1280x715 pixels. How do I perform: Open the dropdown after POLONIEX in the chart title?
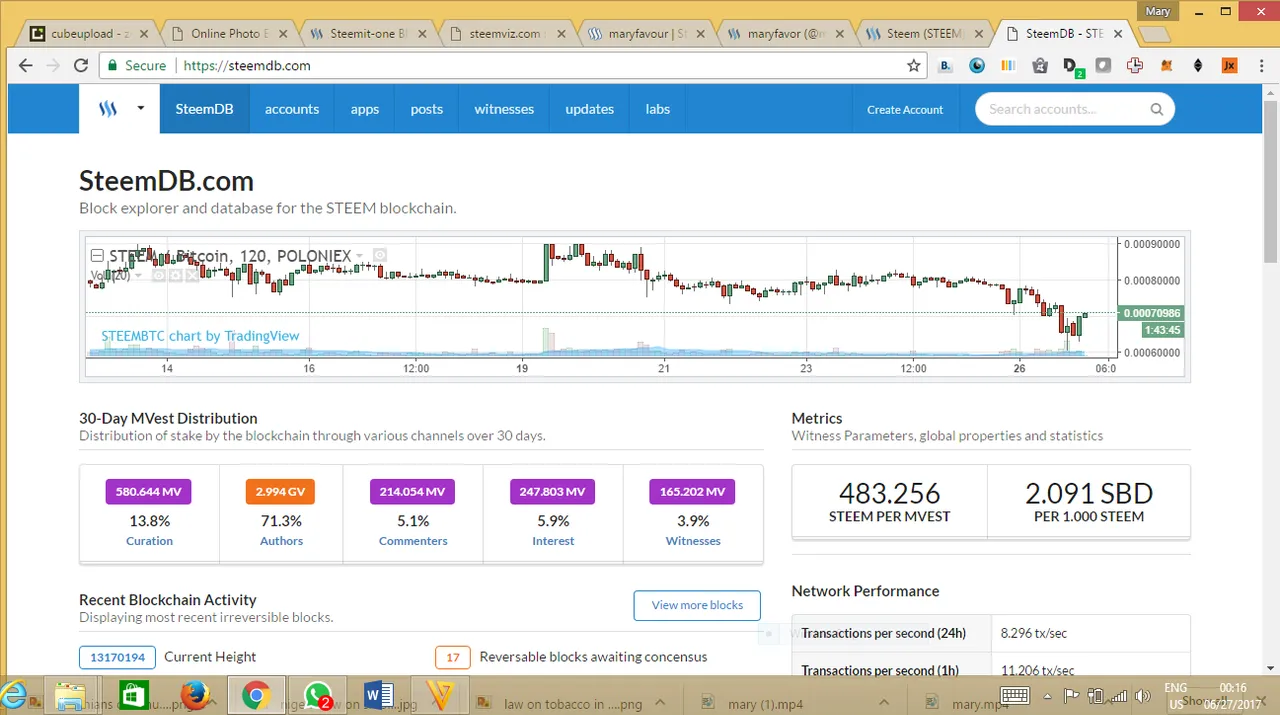click(x=359, y=256)
